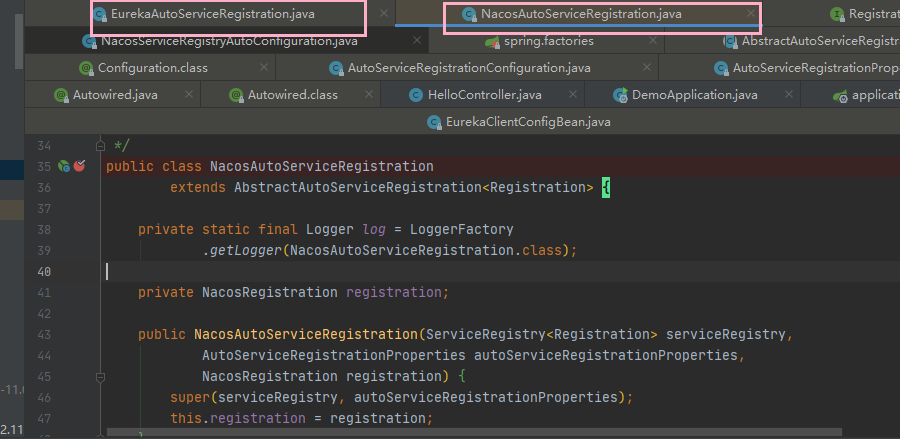Screen dimensions: 900x439
Task: Close the AutoServiceRegistrationConfiguration.java tab
Action: pyautogui.click(x=647, y=67)
